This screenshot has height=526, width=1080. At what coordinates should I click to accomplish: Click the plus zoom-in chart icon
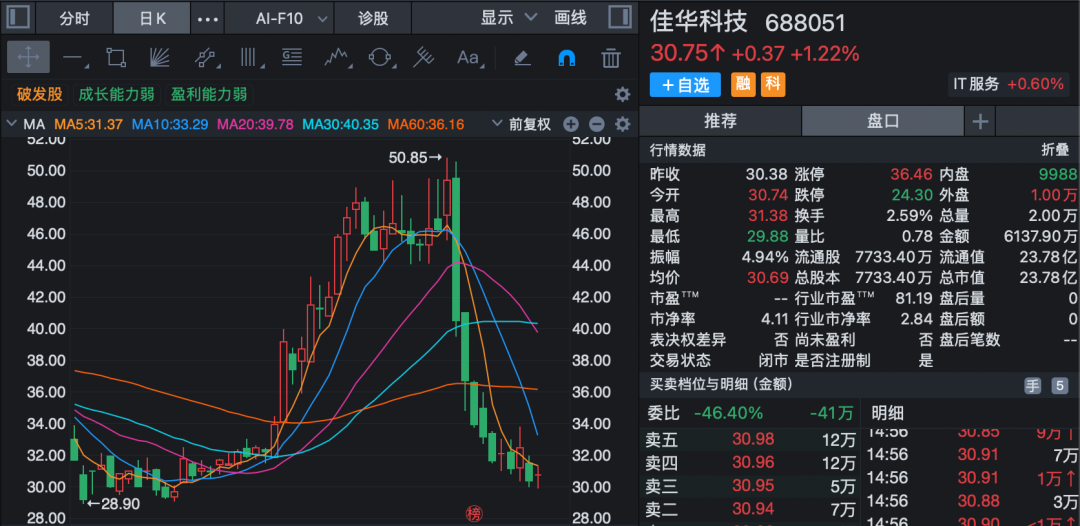coord(570,125)
